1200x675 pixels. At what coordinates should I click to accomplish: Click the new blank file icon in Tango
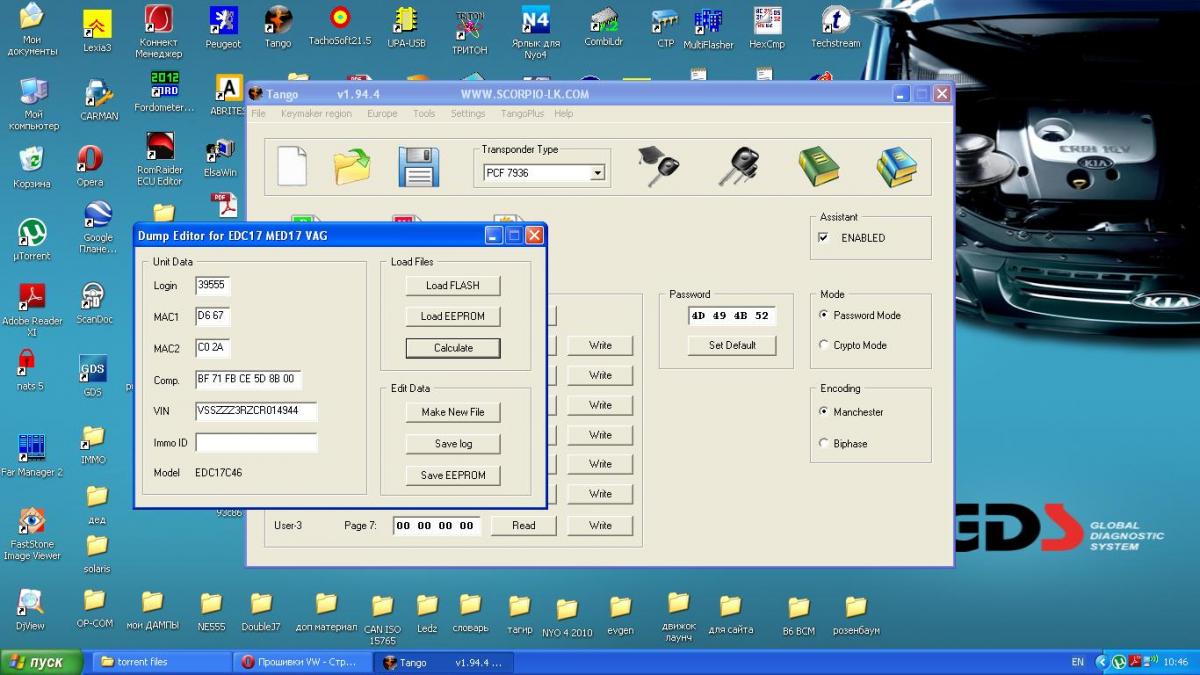click(x=292, y=165)
